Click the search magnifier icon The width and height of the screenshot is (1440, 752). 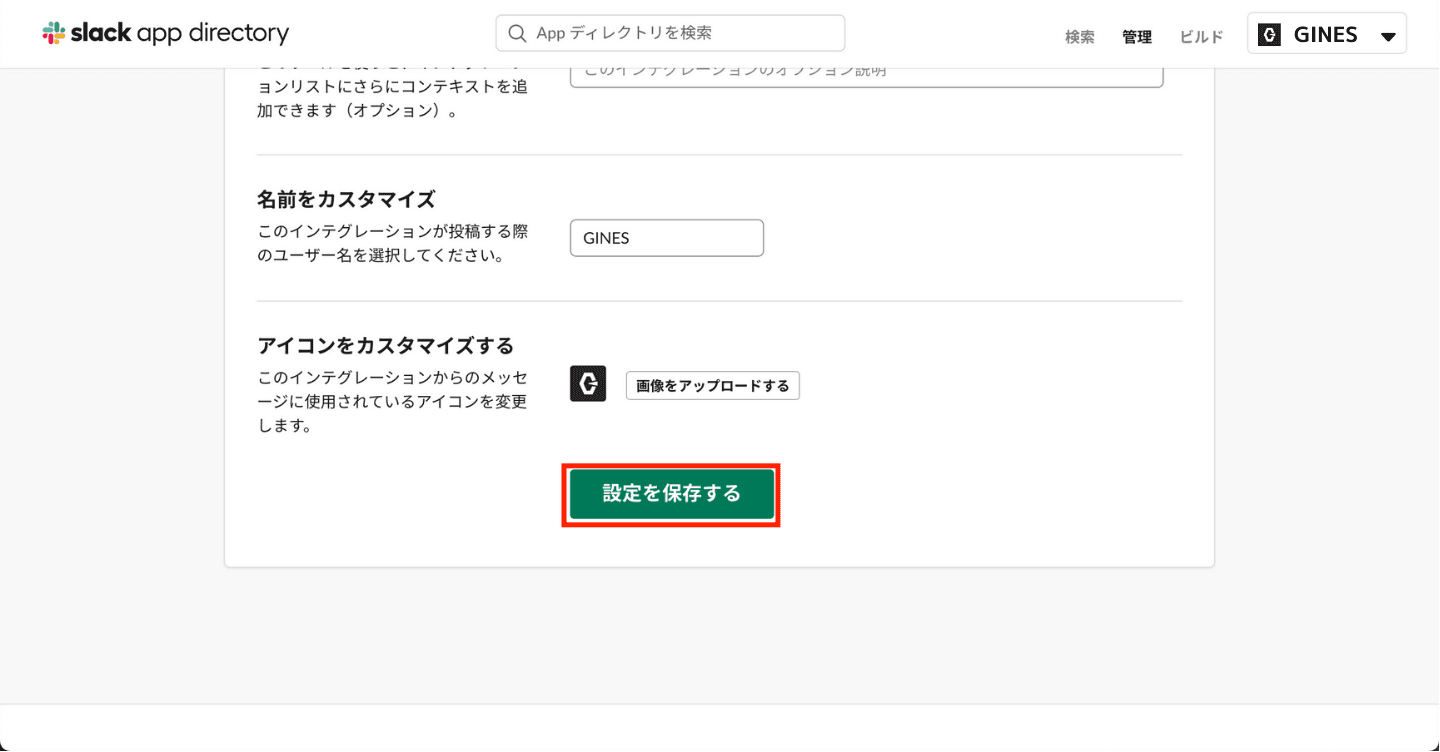tap(517, 33)
